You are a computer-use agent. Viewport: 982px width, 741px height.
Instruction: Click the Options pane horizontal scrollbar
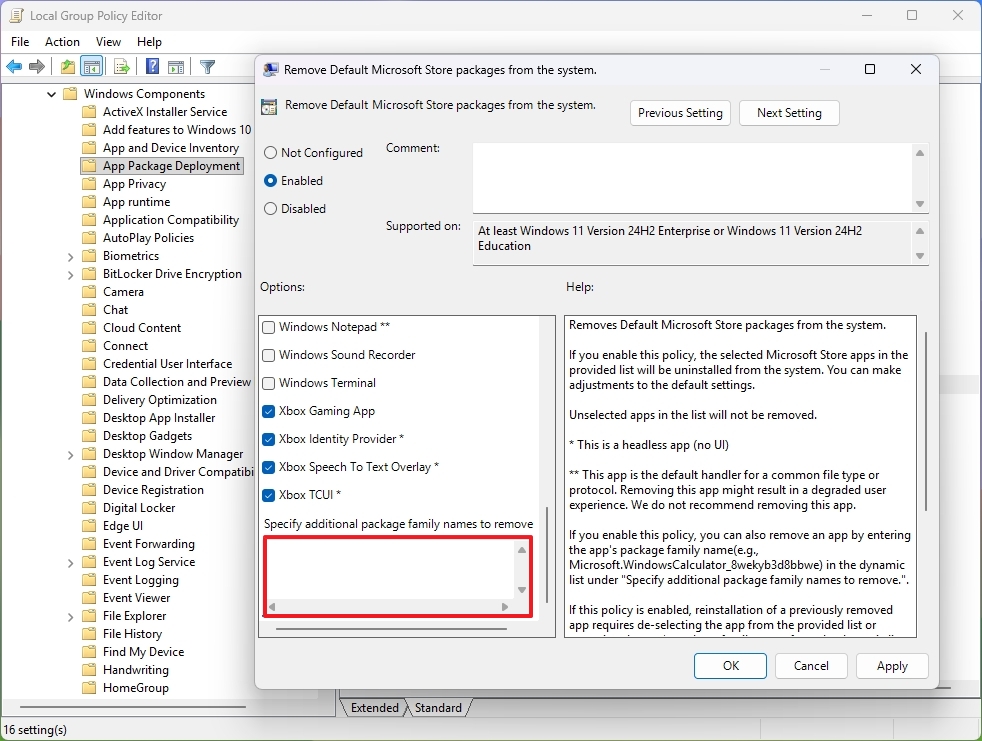tap(391, 629)
